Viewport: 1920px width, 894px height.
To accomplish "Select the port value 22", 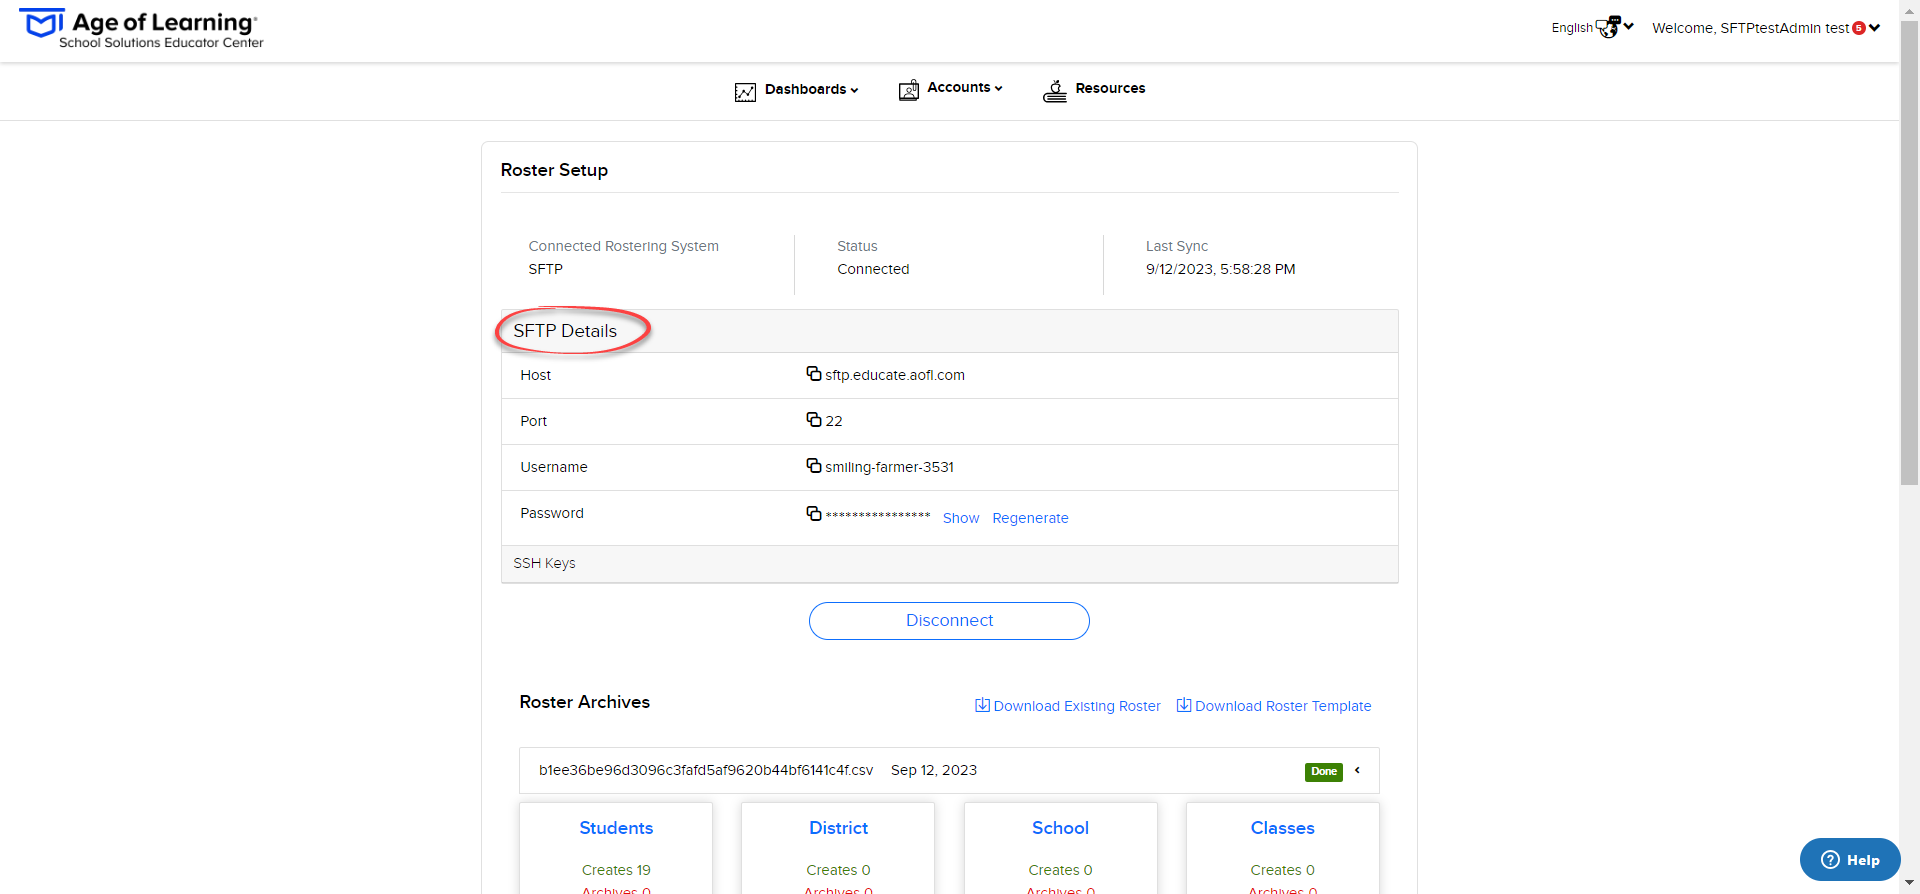I will 834,421.
